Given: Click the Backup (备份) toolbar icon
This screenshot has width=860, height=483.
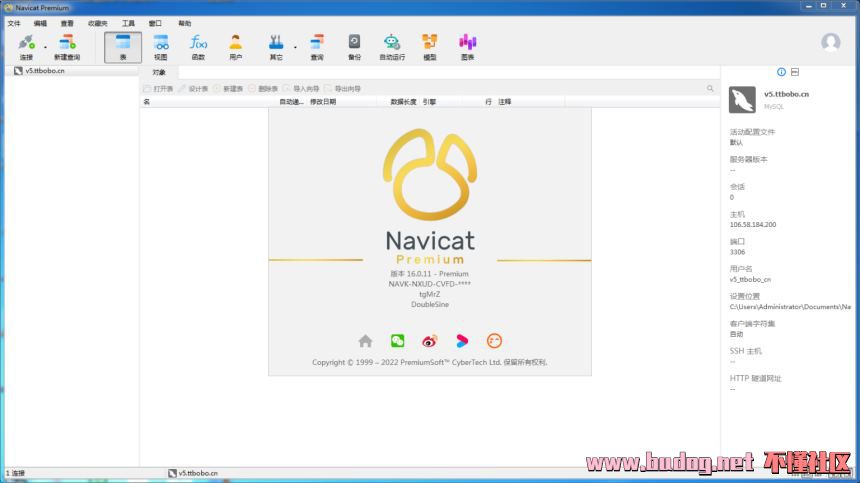Looking at the screenshot, I should click(x=354, y=47).
